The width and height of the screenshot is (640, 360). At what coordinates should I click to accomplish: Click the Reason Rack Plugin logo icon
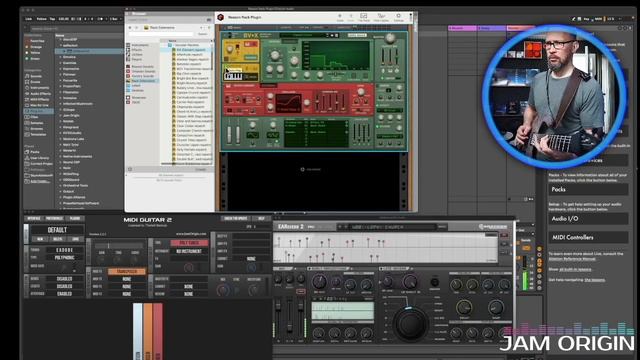click(221, 17)
